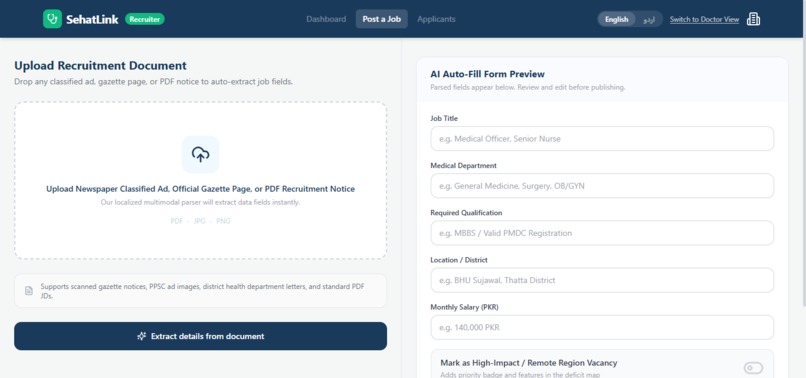Click the document icon beside supported formats note

(x=29, y=291)
